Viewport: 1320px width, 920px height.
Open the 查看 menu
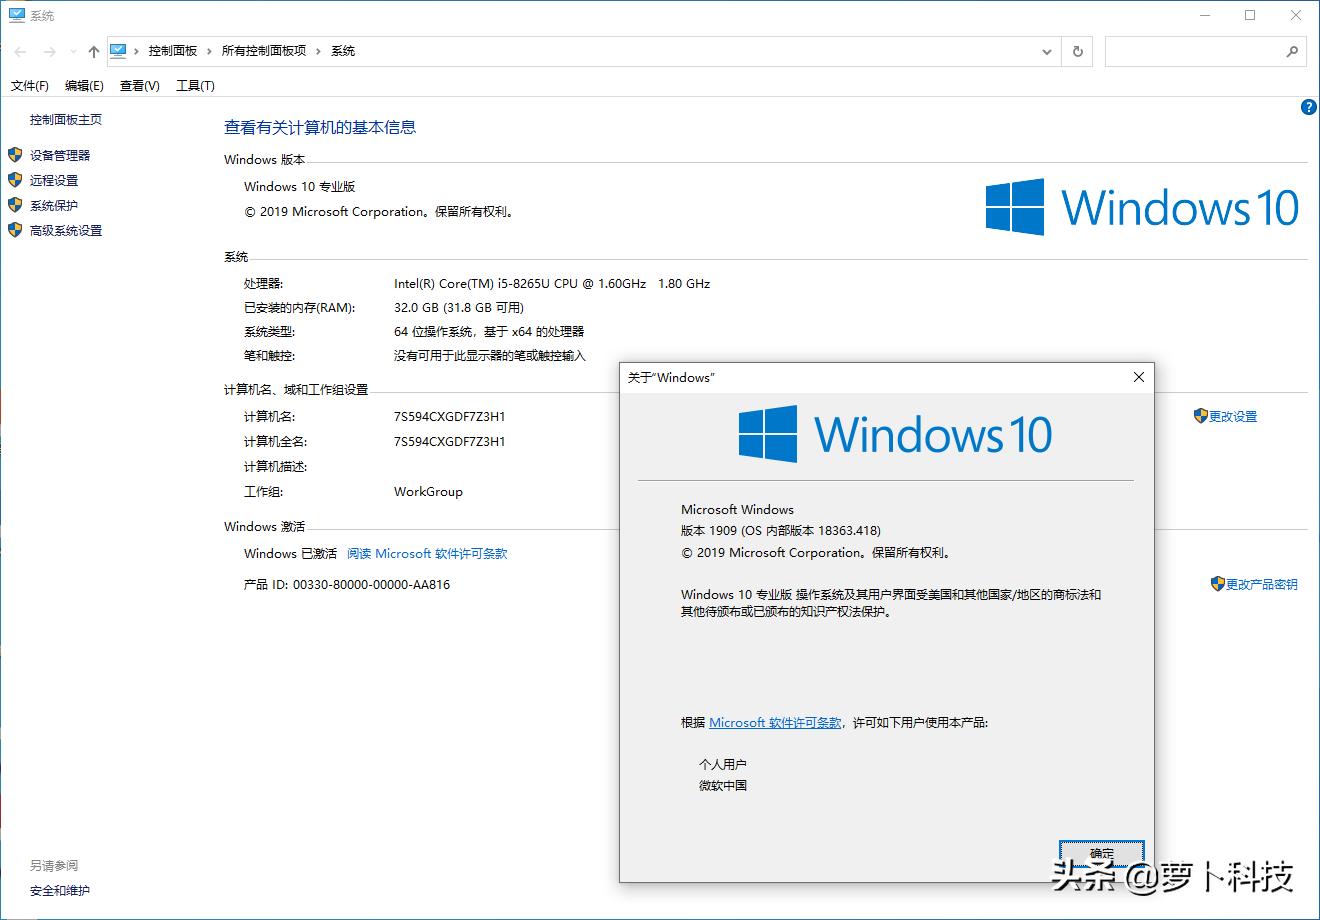(138, 85)
